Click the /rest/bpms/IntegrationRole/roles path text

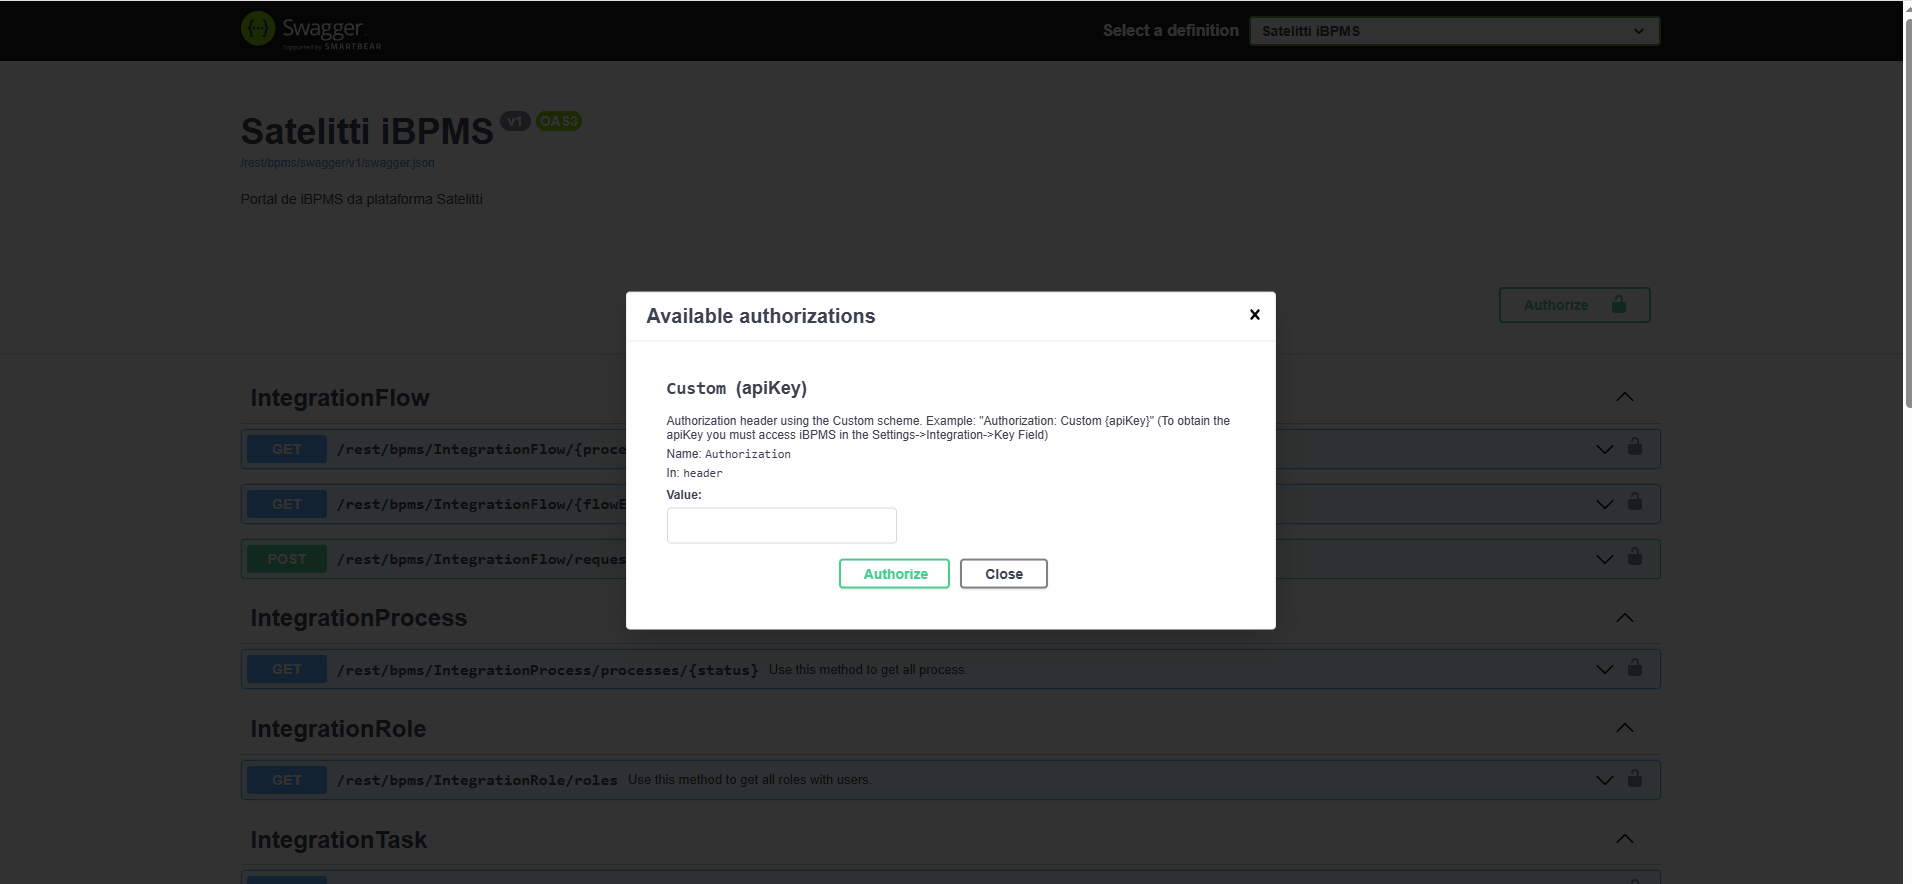point(477,781)
